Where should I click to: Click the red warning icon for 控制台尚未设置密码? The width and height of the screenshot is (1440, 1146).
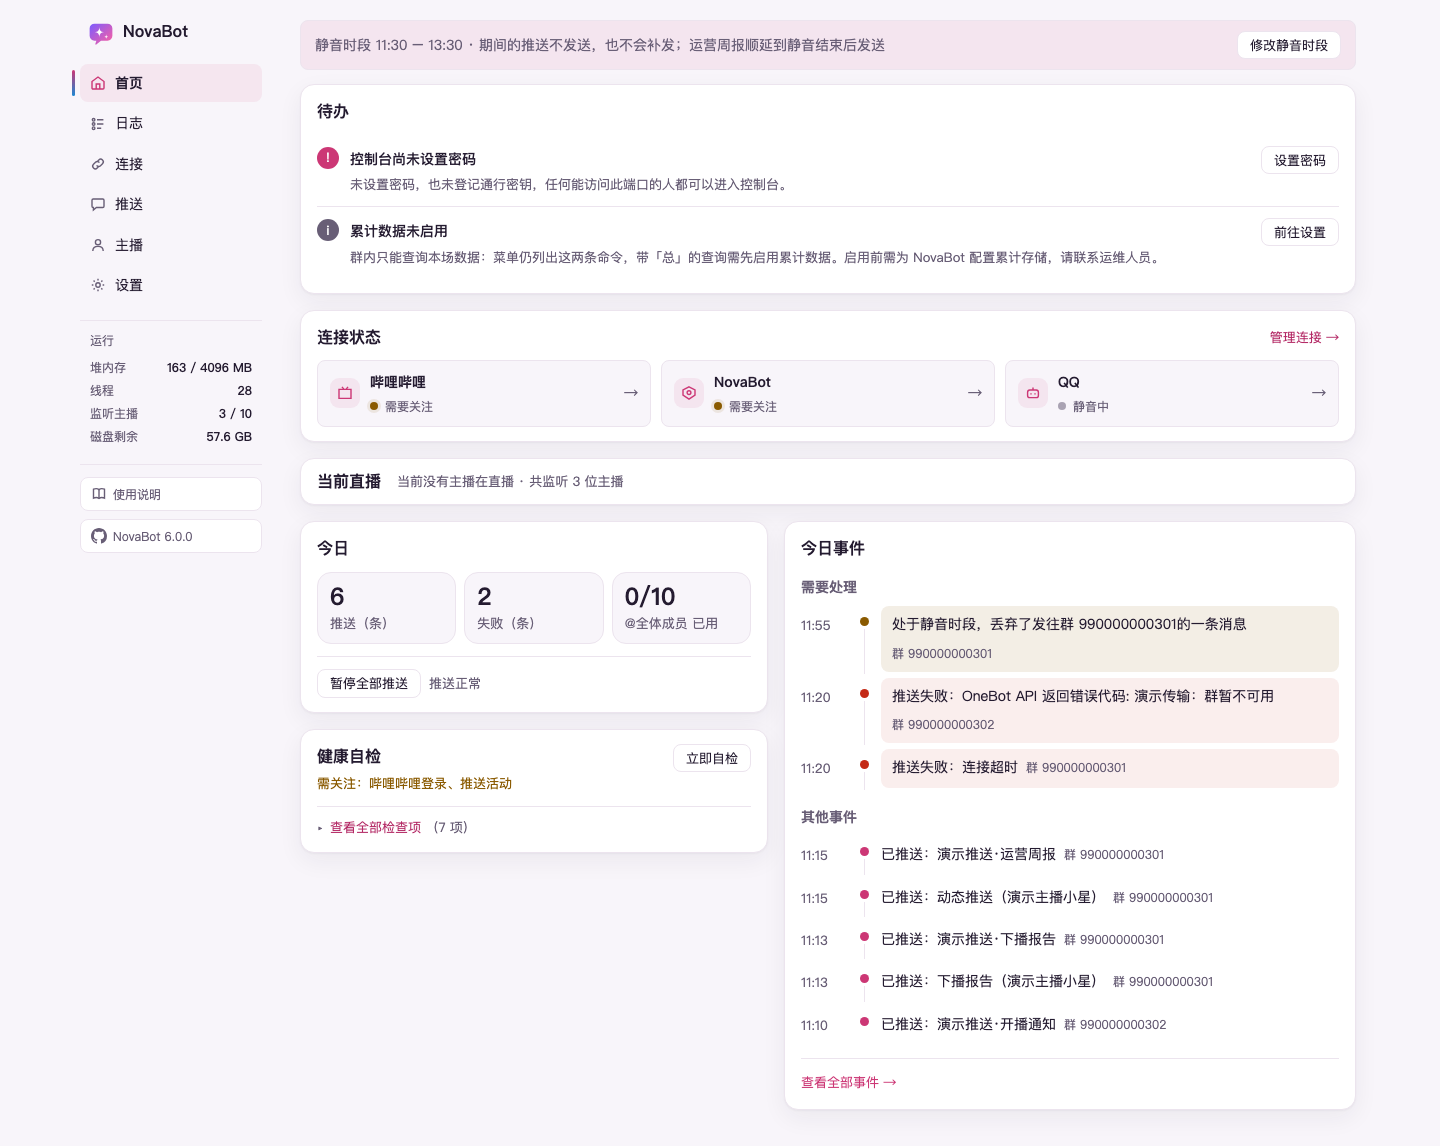coord(328,158)
